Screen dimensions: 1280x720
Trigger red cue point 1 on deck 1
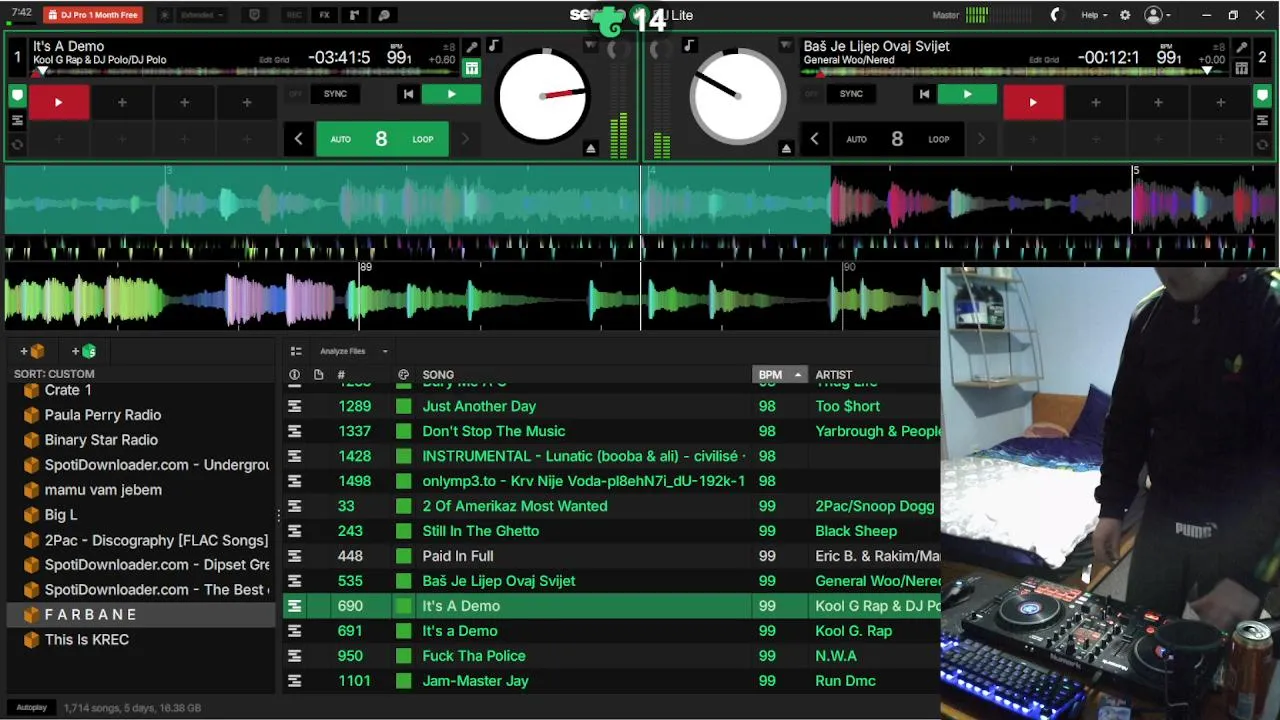coord(58,102)
